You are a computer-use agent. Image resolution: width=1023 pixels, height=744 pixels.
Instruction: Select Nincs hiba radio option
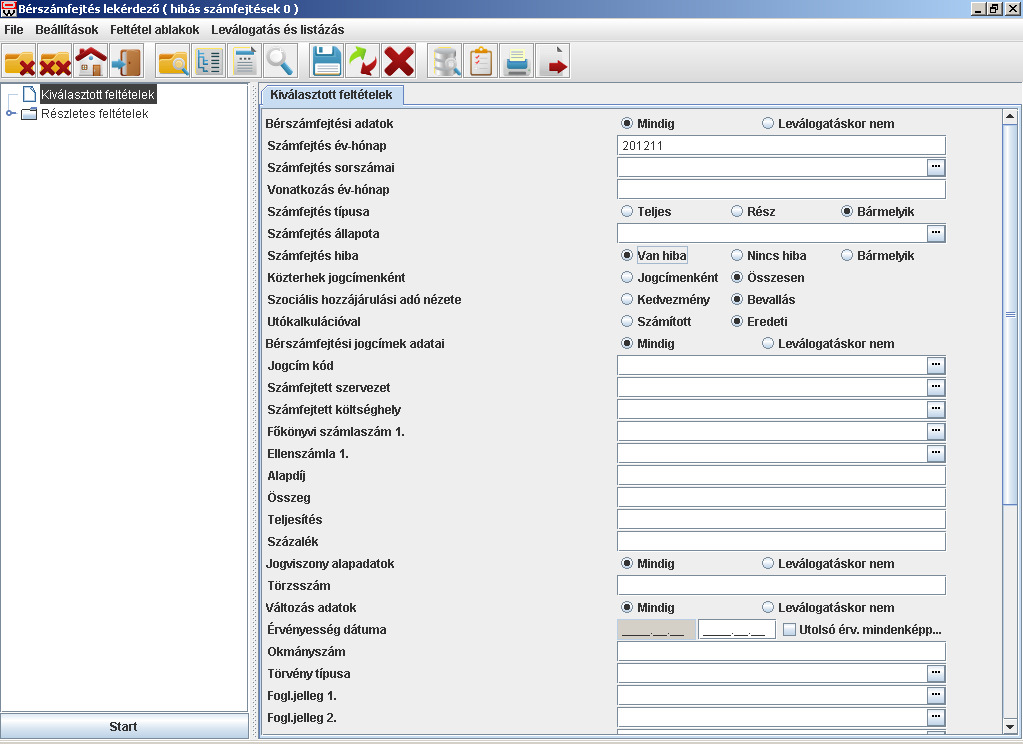pos(737,255)
